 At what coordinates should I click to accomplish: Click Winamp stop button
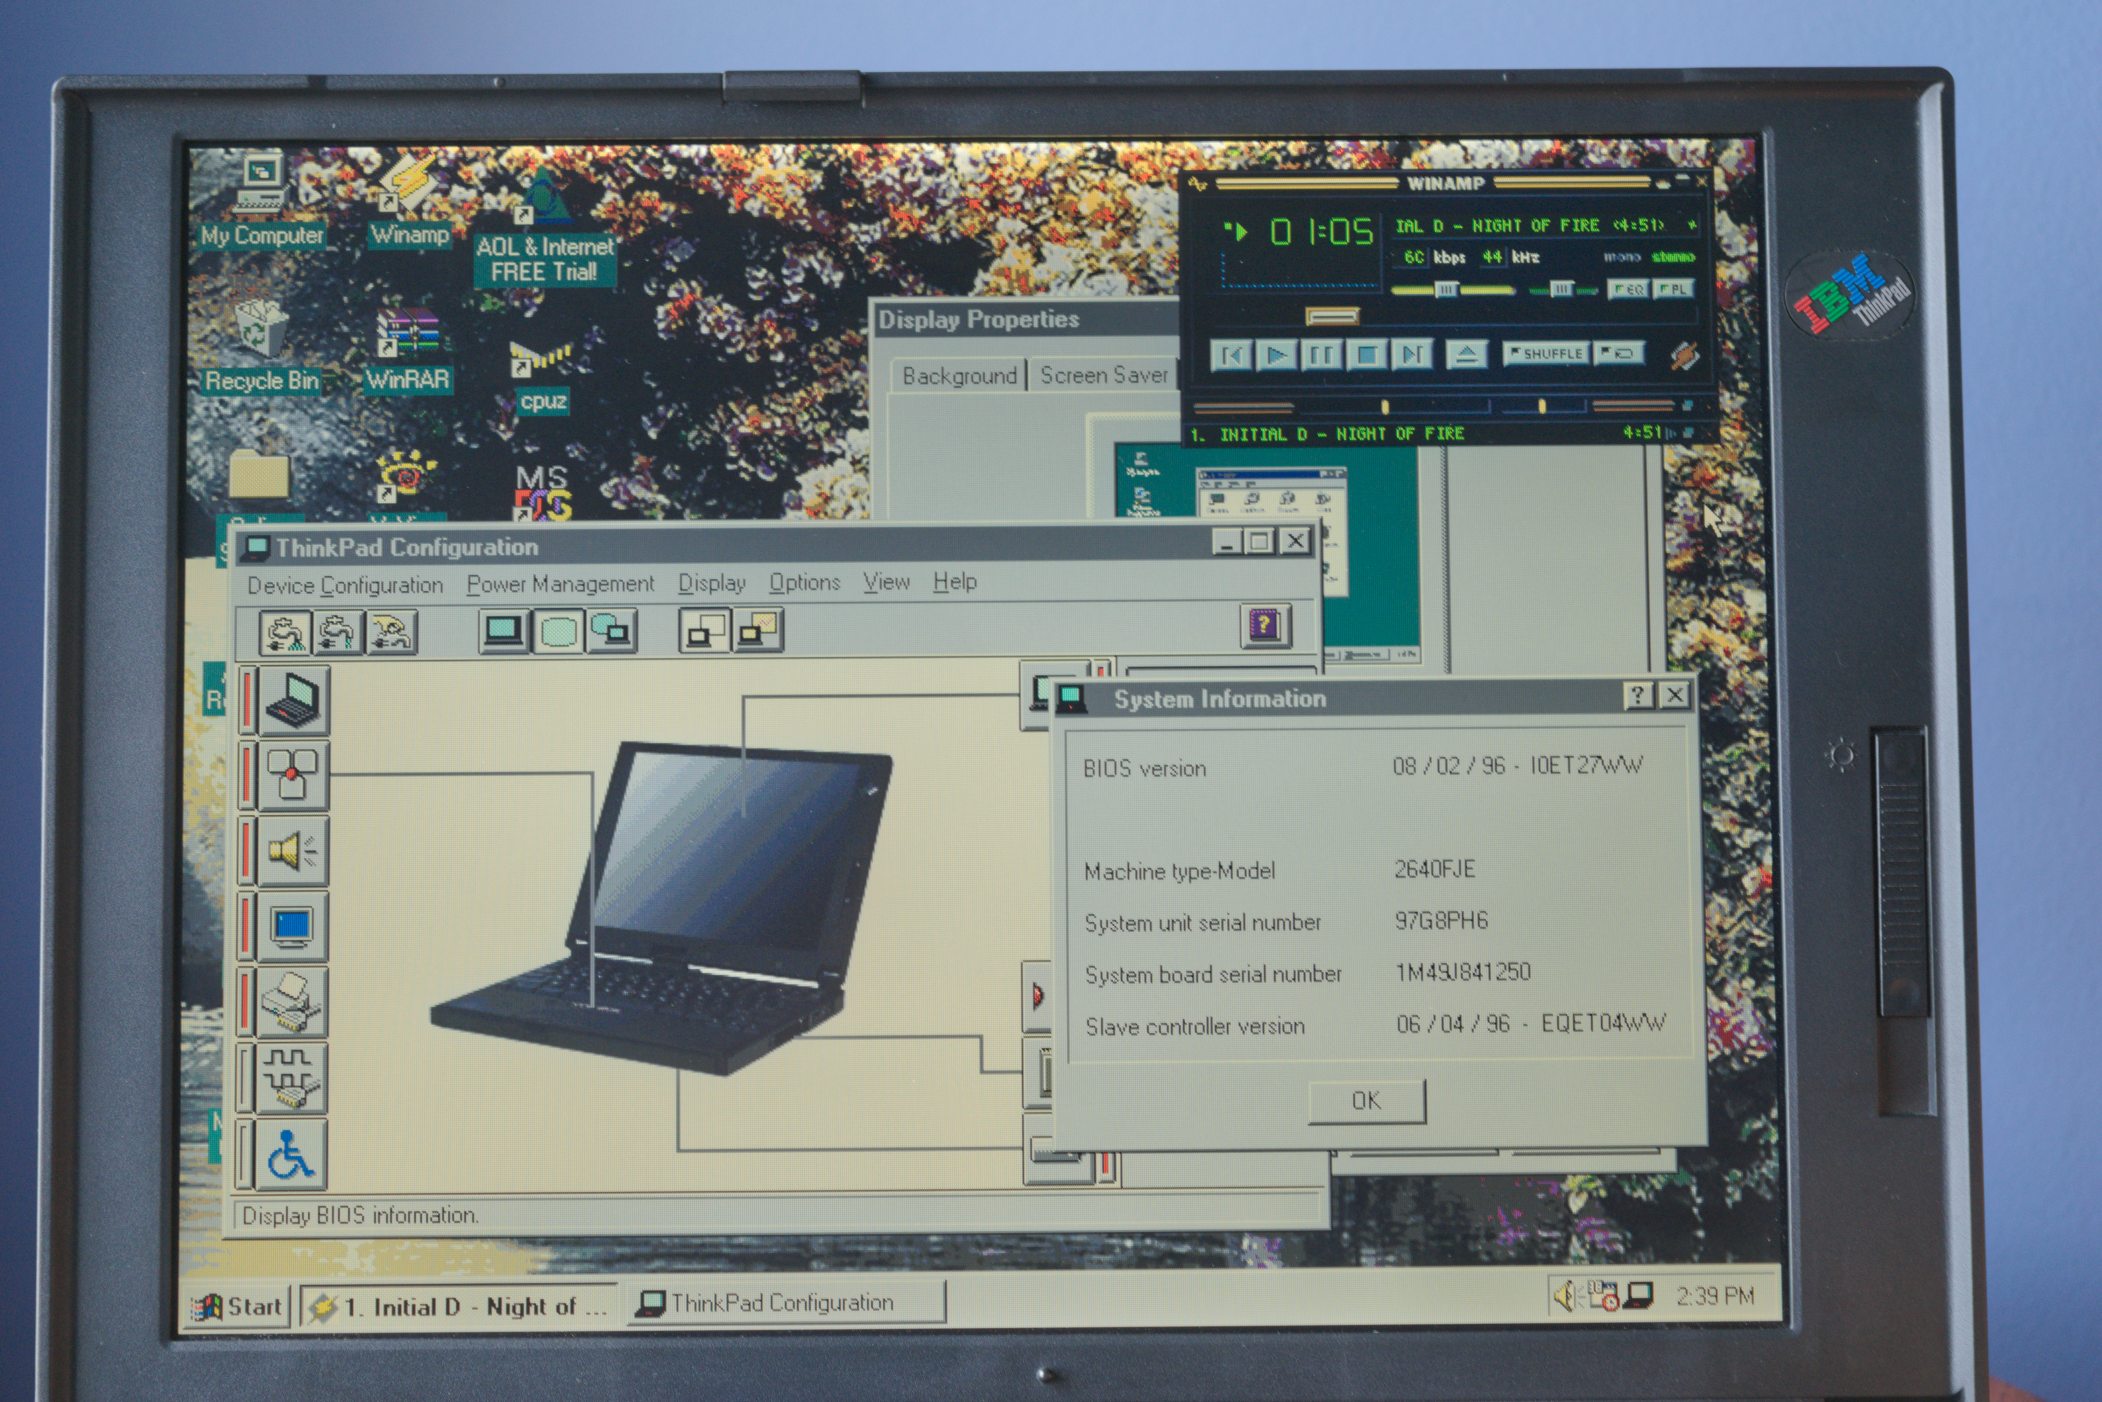[x=1367, y=355]
